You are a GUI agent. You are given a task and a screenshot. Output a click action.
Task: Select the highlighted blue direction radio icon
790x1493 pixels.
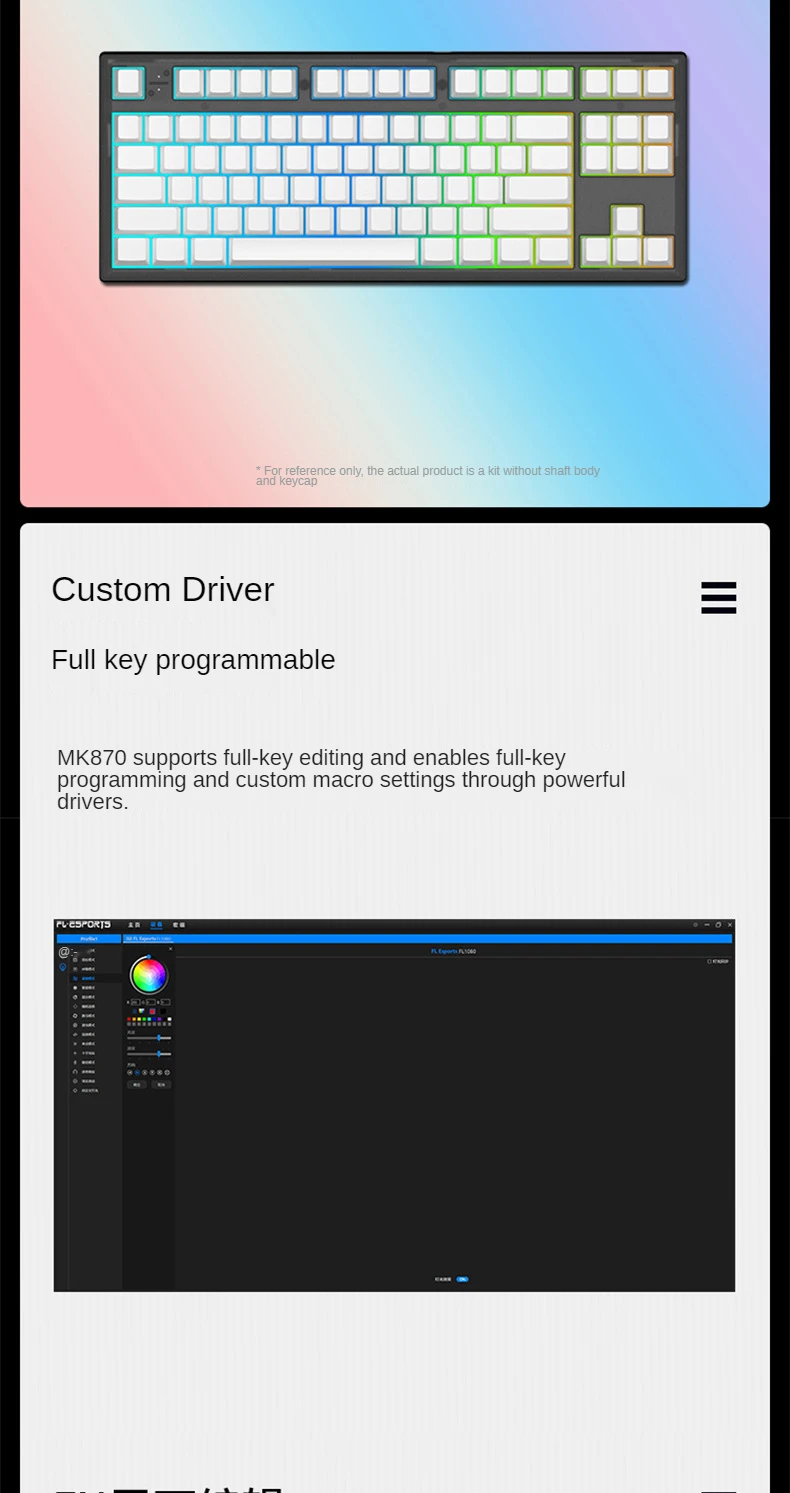(137, 1072)
